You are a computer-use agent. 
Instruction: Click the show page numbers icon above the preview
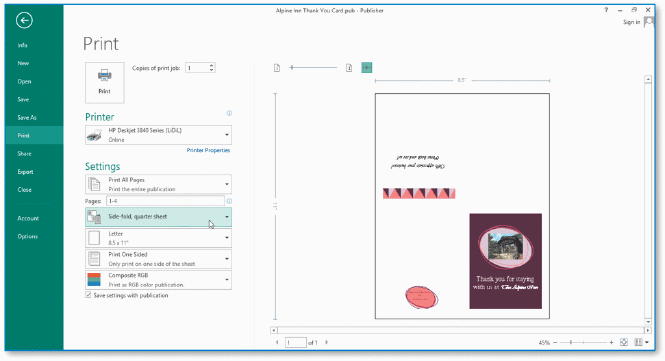tap(349, 68)
